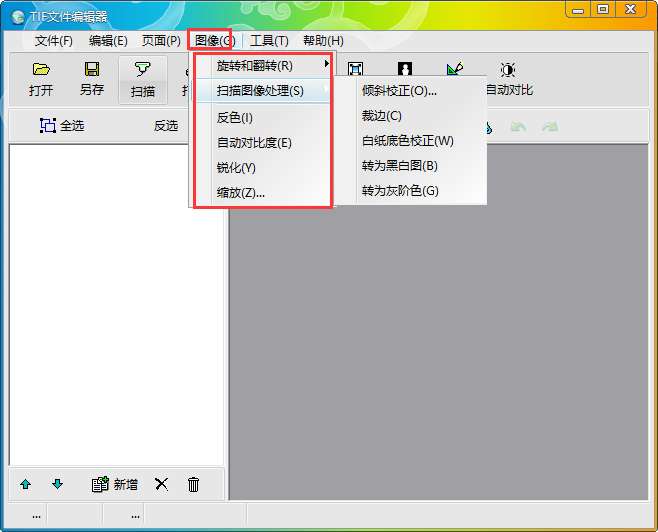The width and height of the screenshot is (658, 532).
Task: Click the 新增 add-page icon
Action: click(x=100, y=484)
